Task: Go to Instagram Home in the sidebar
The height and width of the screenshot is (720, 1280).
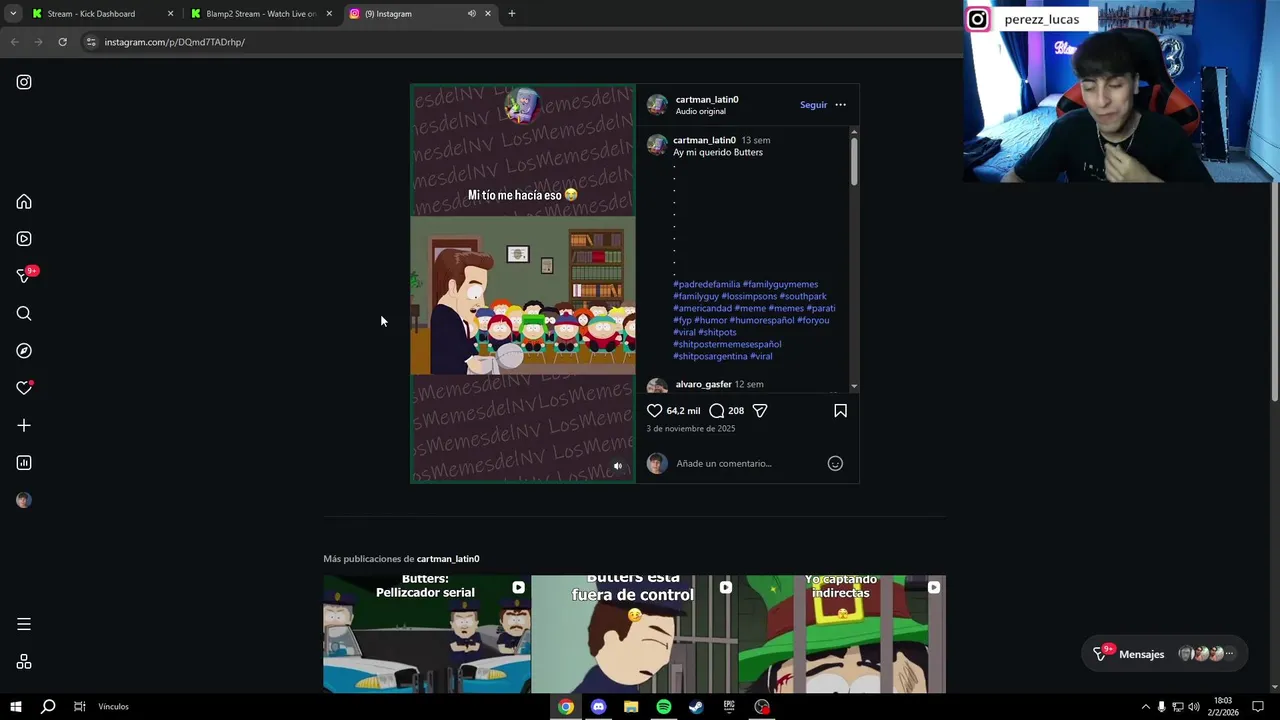Action: [x=24, y=202]
